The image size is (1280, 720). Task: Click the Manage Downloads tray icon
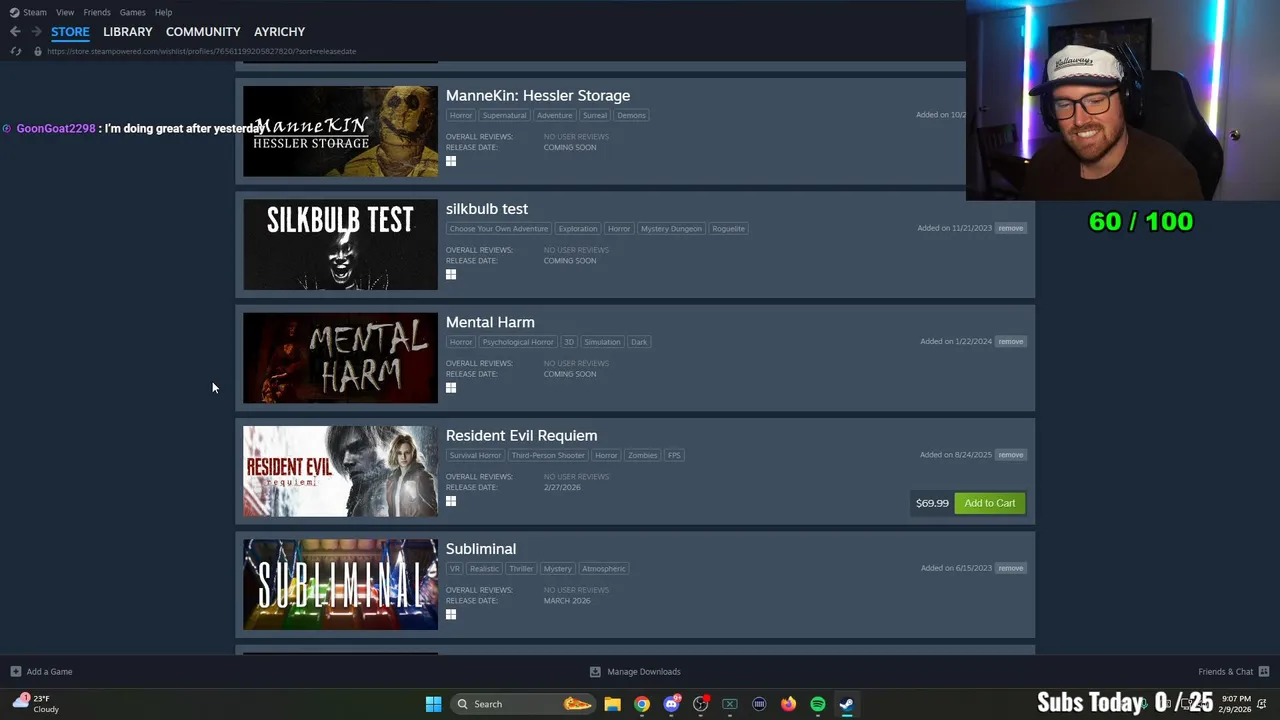point(595,672)
